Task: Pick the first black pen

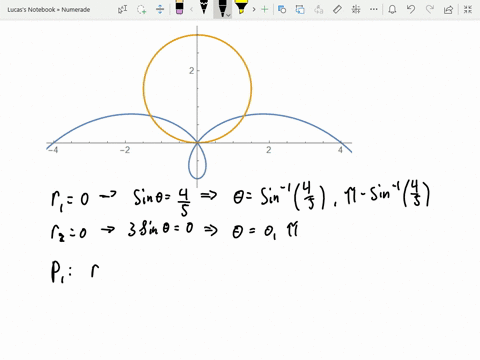Action: pyautogui.click(x=204, y=7)
